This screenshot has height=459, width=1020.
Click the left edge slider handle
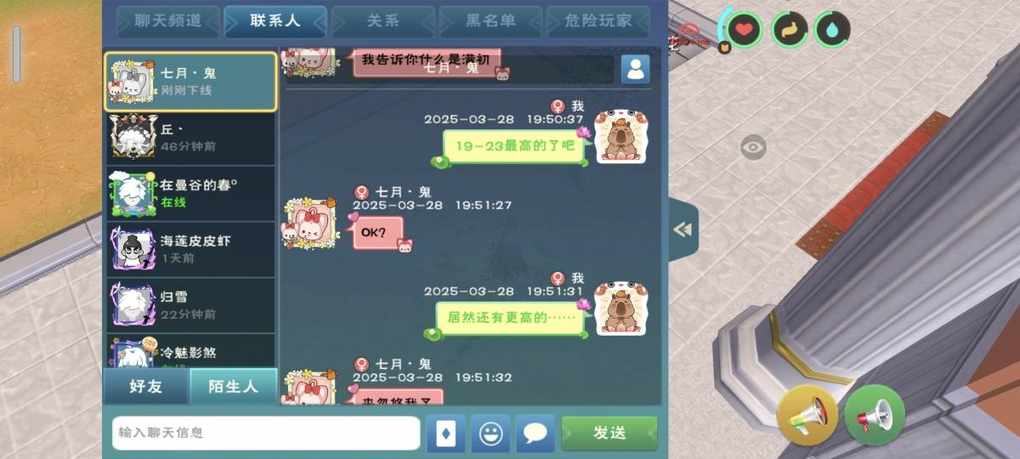17,55
